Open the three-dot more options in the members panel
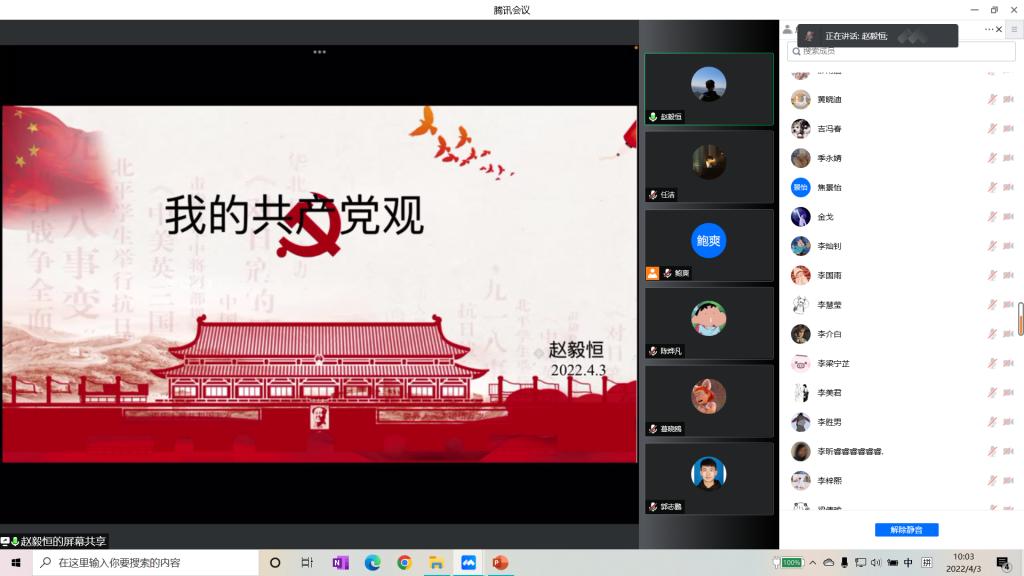This screenshot has width=1024, height=576. (x=989, y=29)
